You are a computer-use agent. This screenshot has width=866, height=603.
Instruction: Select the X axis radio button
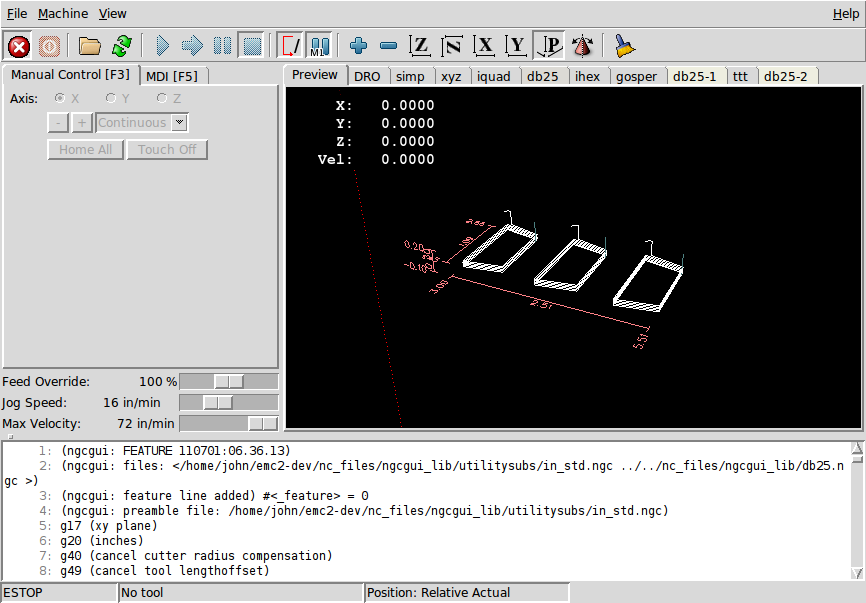(60, 98)
